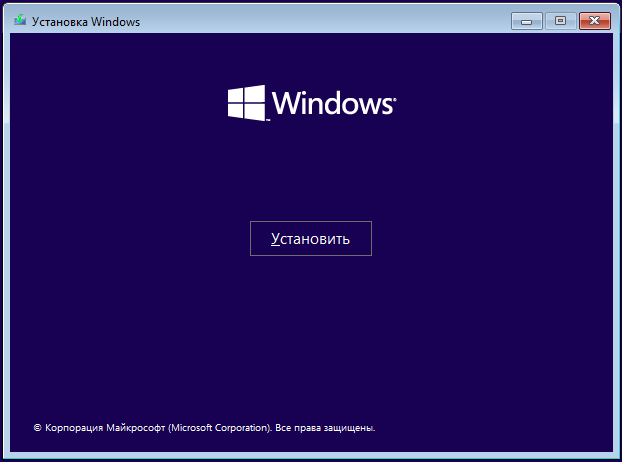The image size is (622, 462).
Task: Click the Microsoft Corporation copyright text
Action: click(x=204, y=428)
